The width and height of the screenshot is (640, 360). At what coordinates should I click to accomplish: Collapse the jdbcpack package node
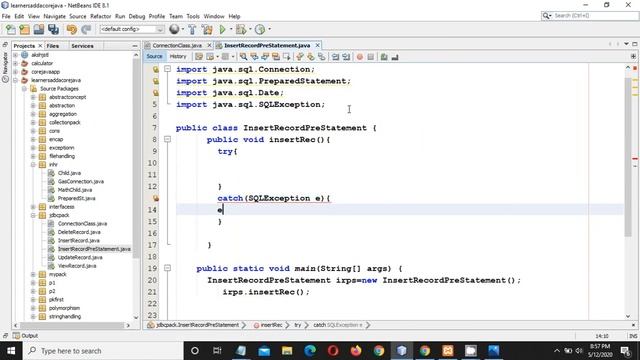33,215
